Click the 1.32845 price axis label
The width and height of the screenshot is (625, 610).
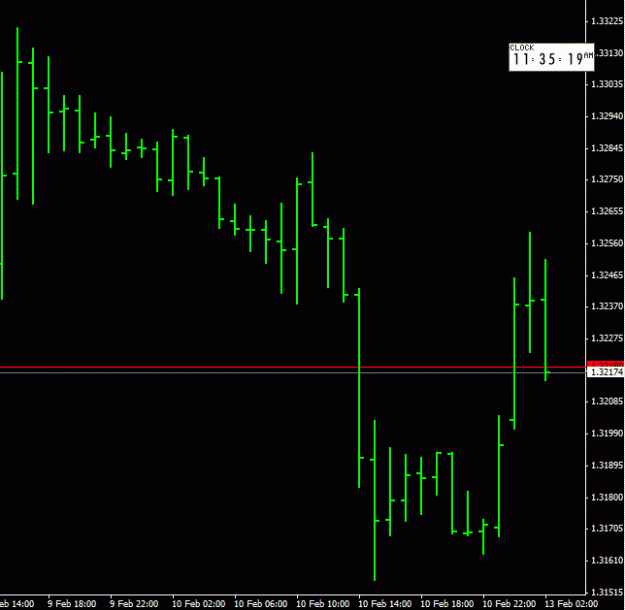tap(607, 148)
